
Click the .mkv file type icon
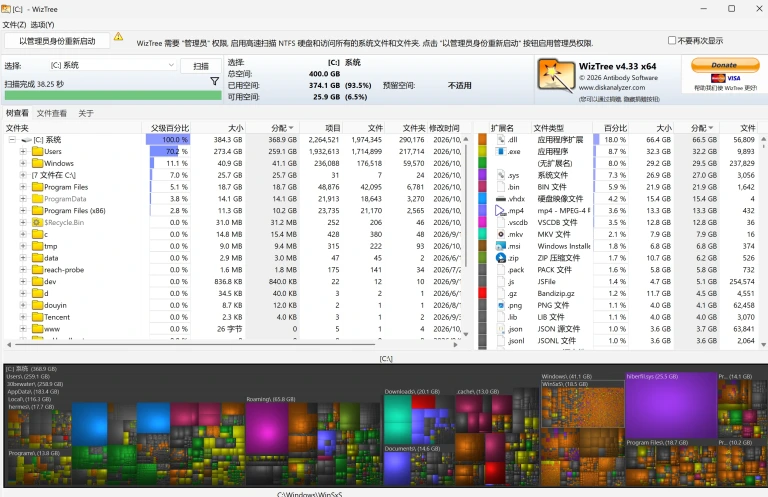pyautogui.click(x=501, y=234)
